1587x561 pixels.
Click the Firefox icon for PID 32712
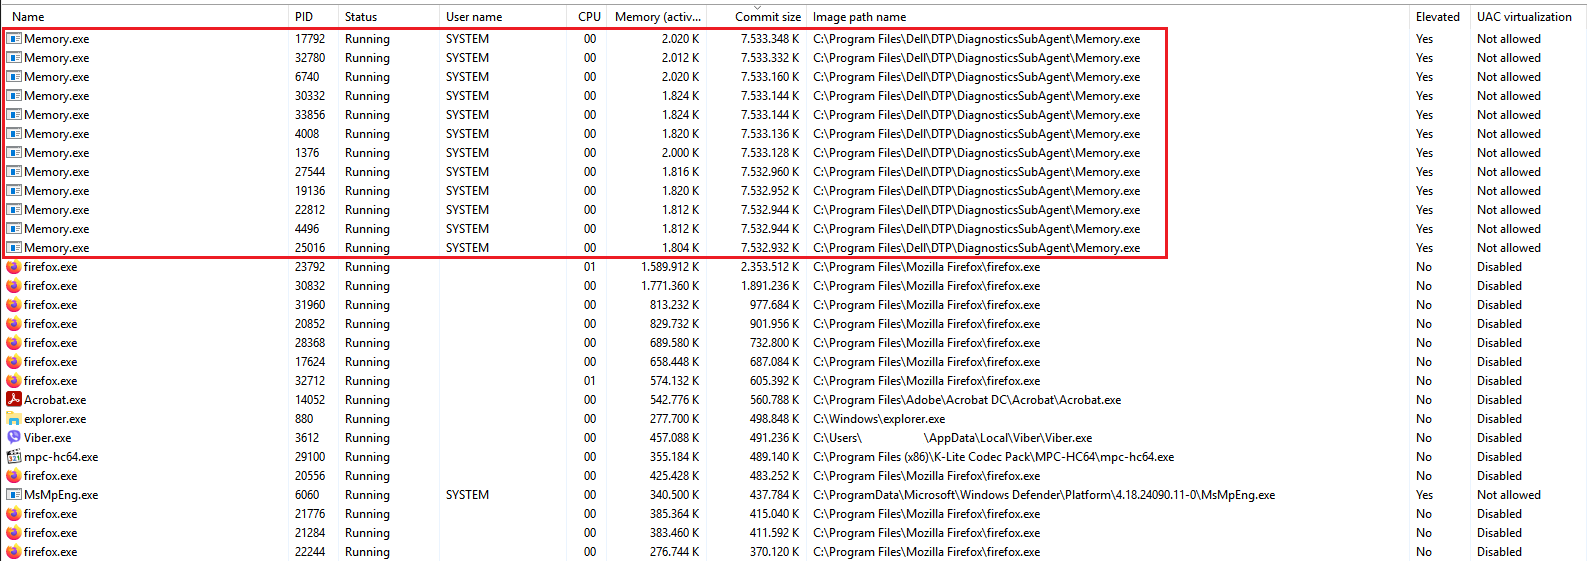14,381
